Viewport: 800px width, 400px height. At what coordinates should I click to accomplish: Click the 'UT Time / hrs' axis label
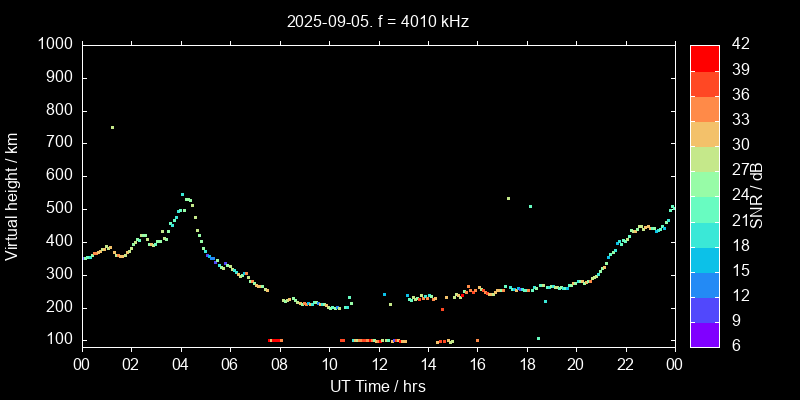coord(378,386)
